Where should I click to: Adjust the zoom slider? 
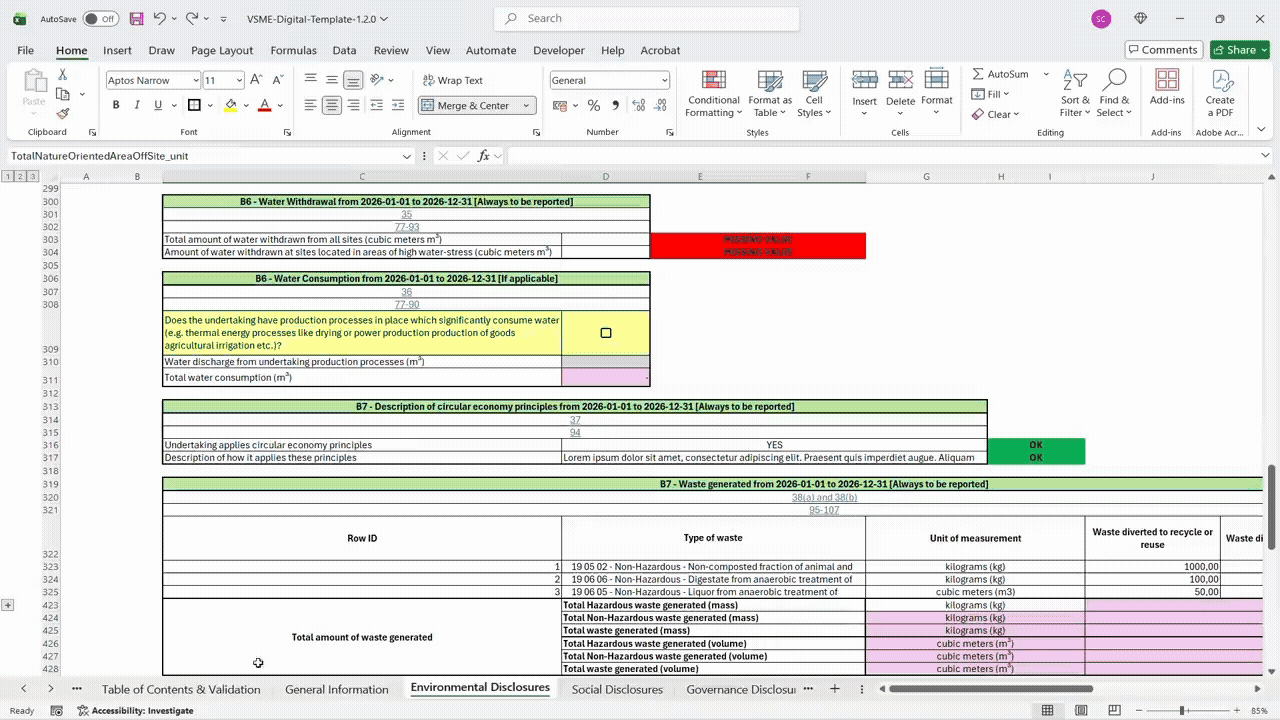click(1181, 711)
